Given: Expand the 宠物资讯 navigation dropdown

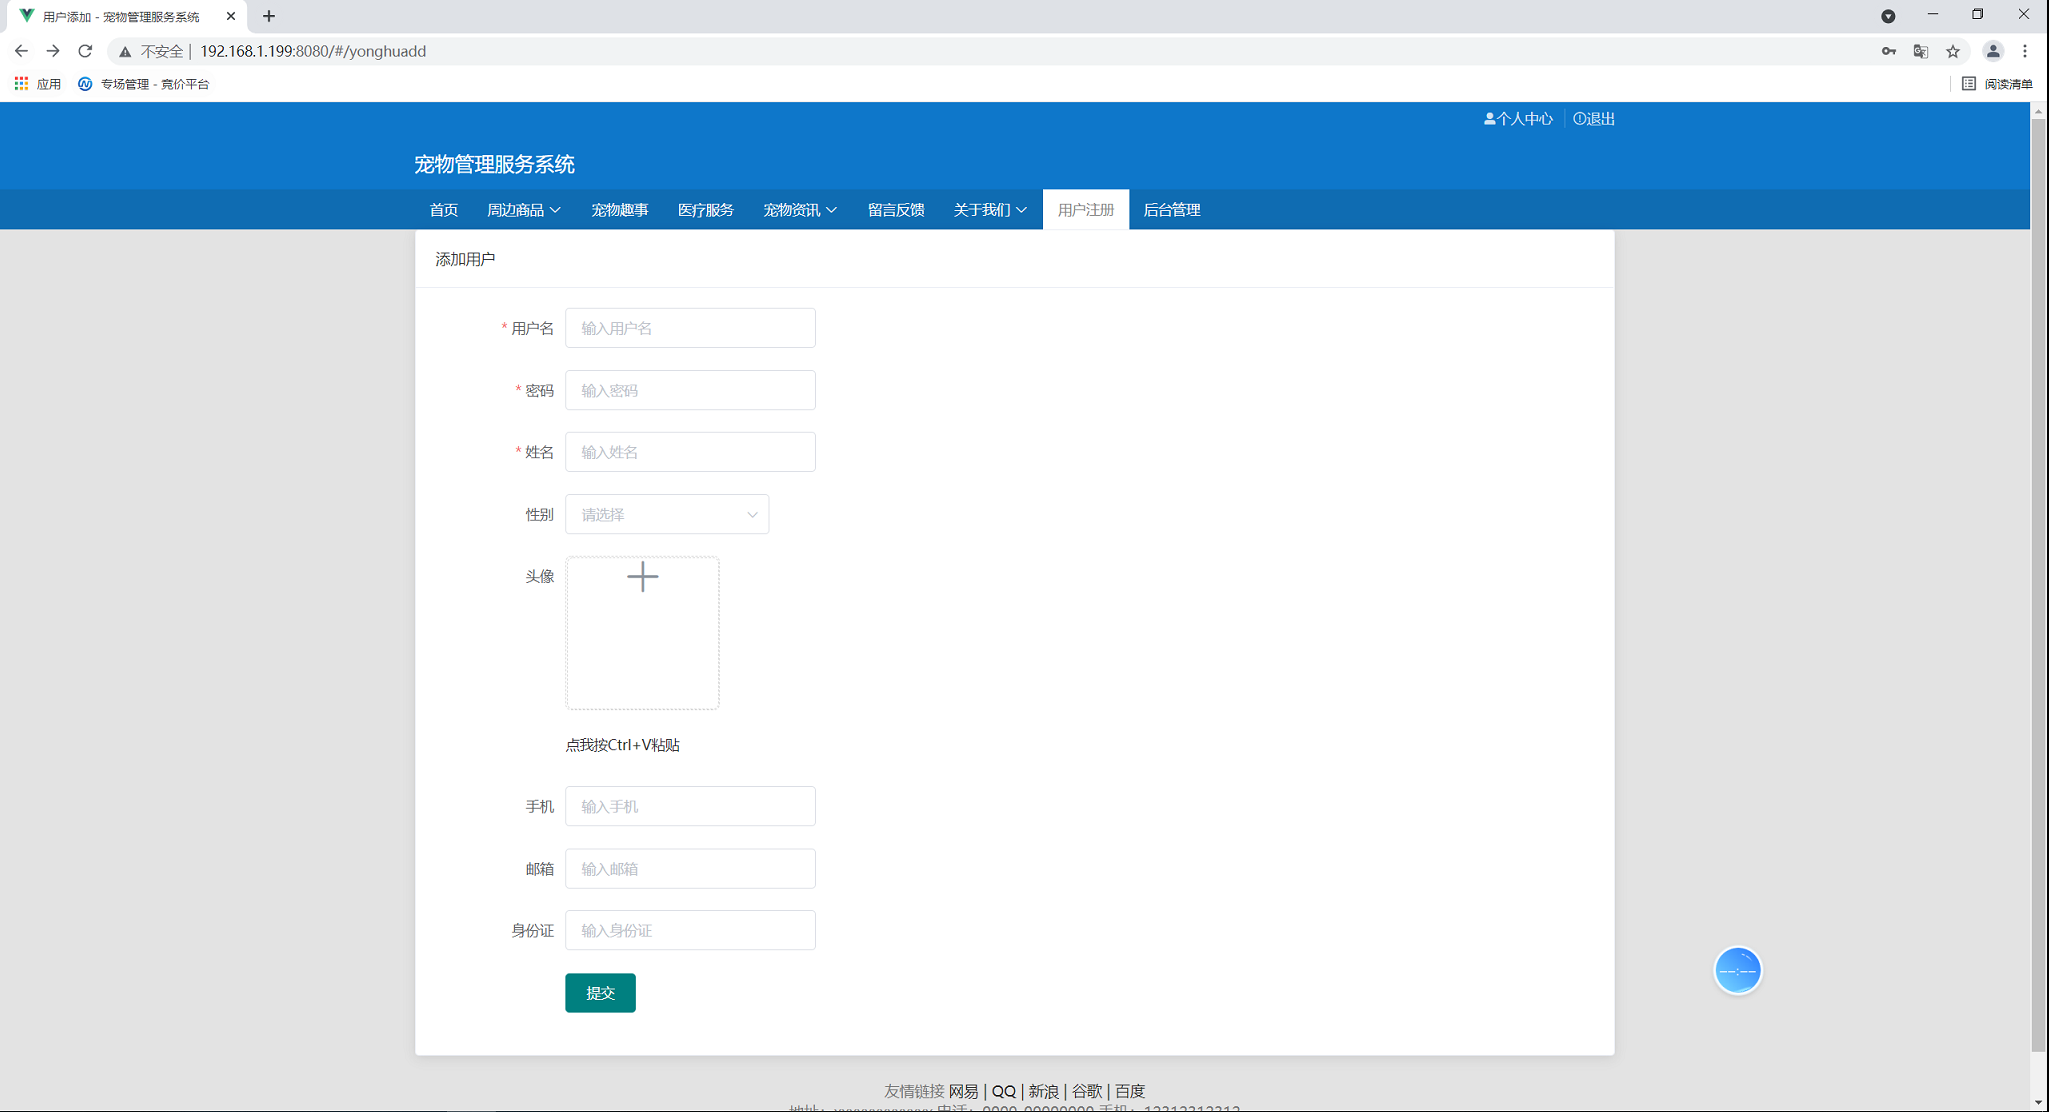Looking at the screenshot, I should click(799, 210).
